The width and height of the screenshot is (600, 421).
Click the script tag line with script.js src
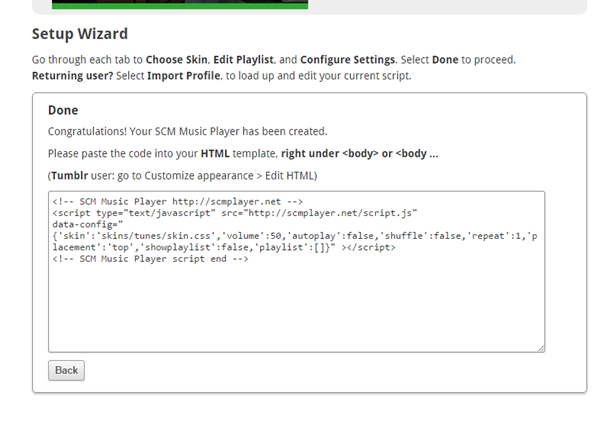point(235,213)
